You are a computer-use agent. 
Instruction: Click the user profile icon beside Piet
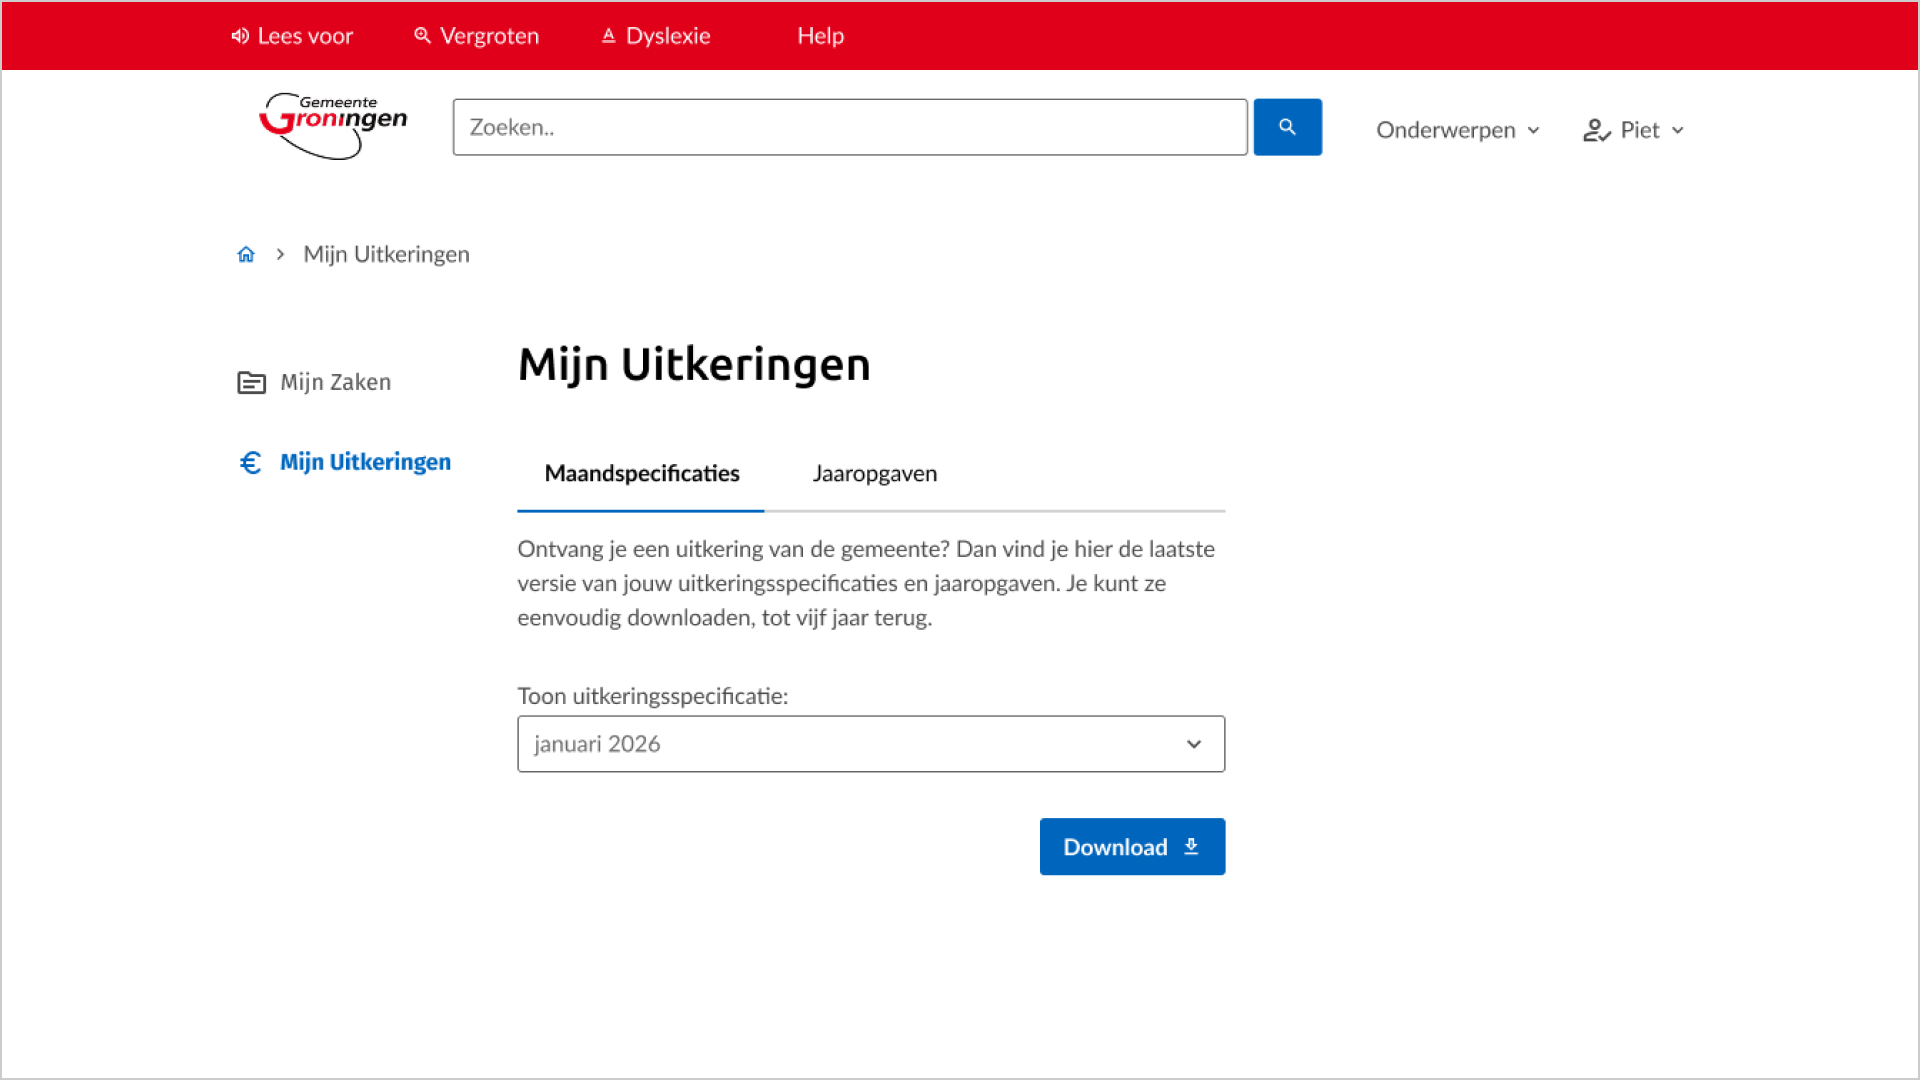pyautogui.click(x=1596, y=130)
